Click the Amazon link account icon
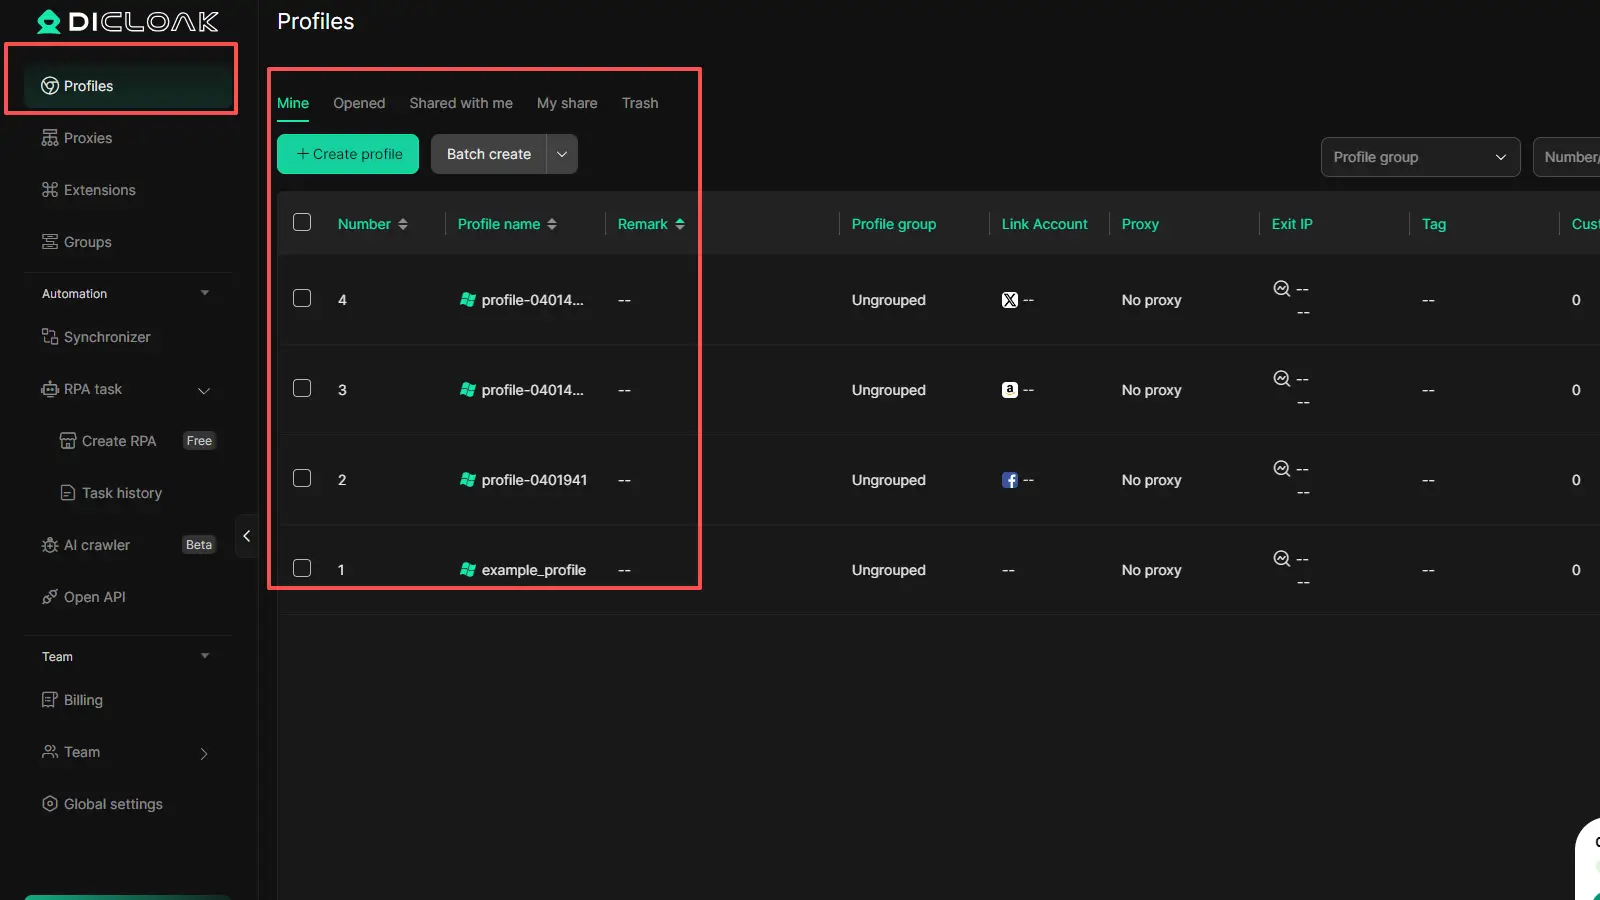The image size is (1600, 900). pos(1009,390)
